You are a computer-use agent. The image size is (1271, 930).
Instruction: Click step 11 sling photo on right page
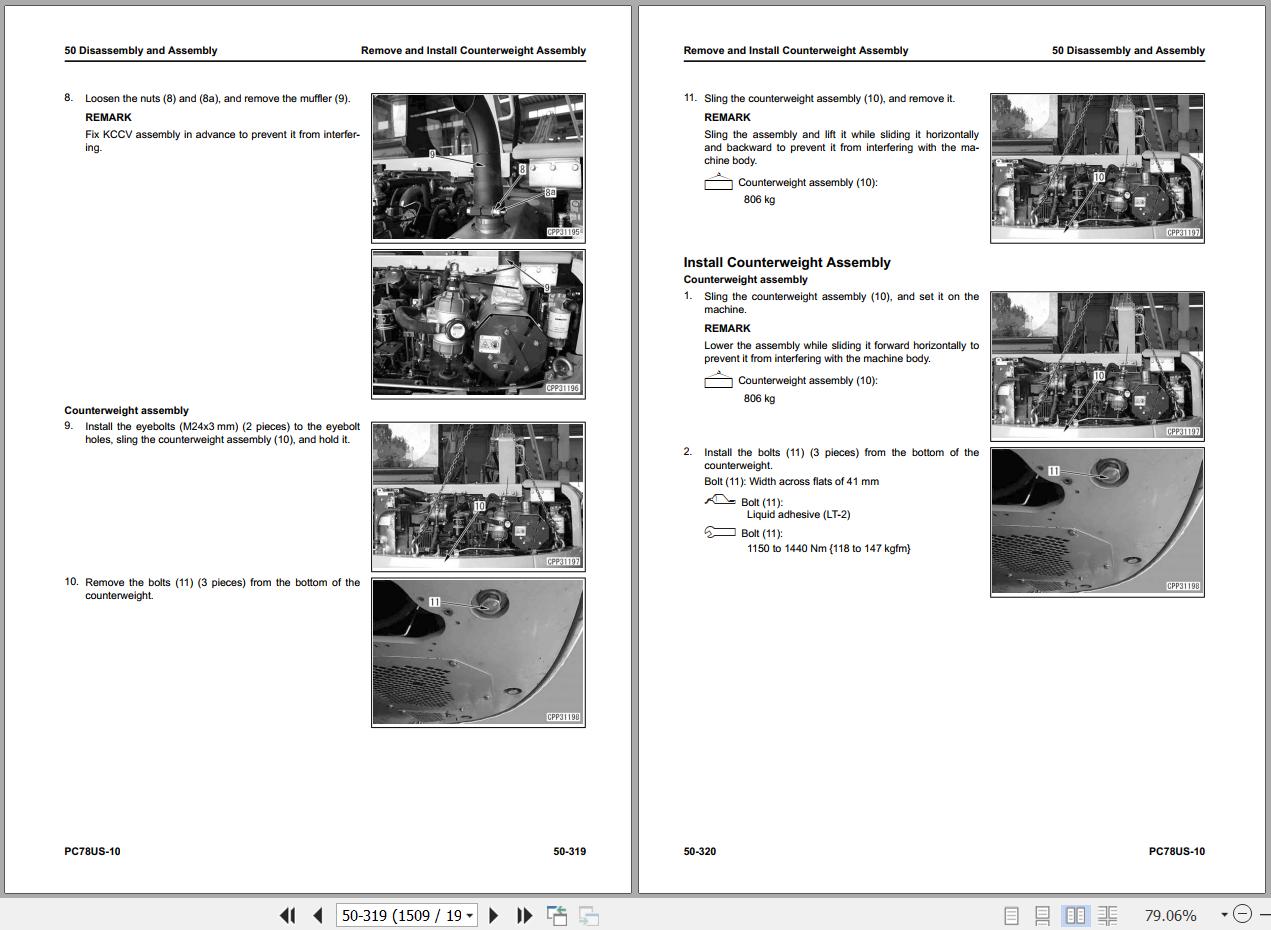1097,167
